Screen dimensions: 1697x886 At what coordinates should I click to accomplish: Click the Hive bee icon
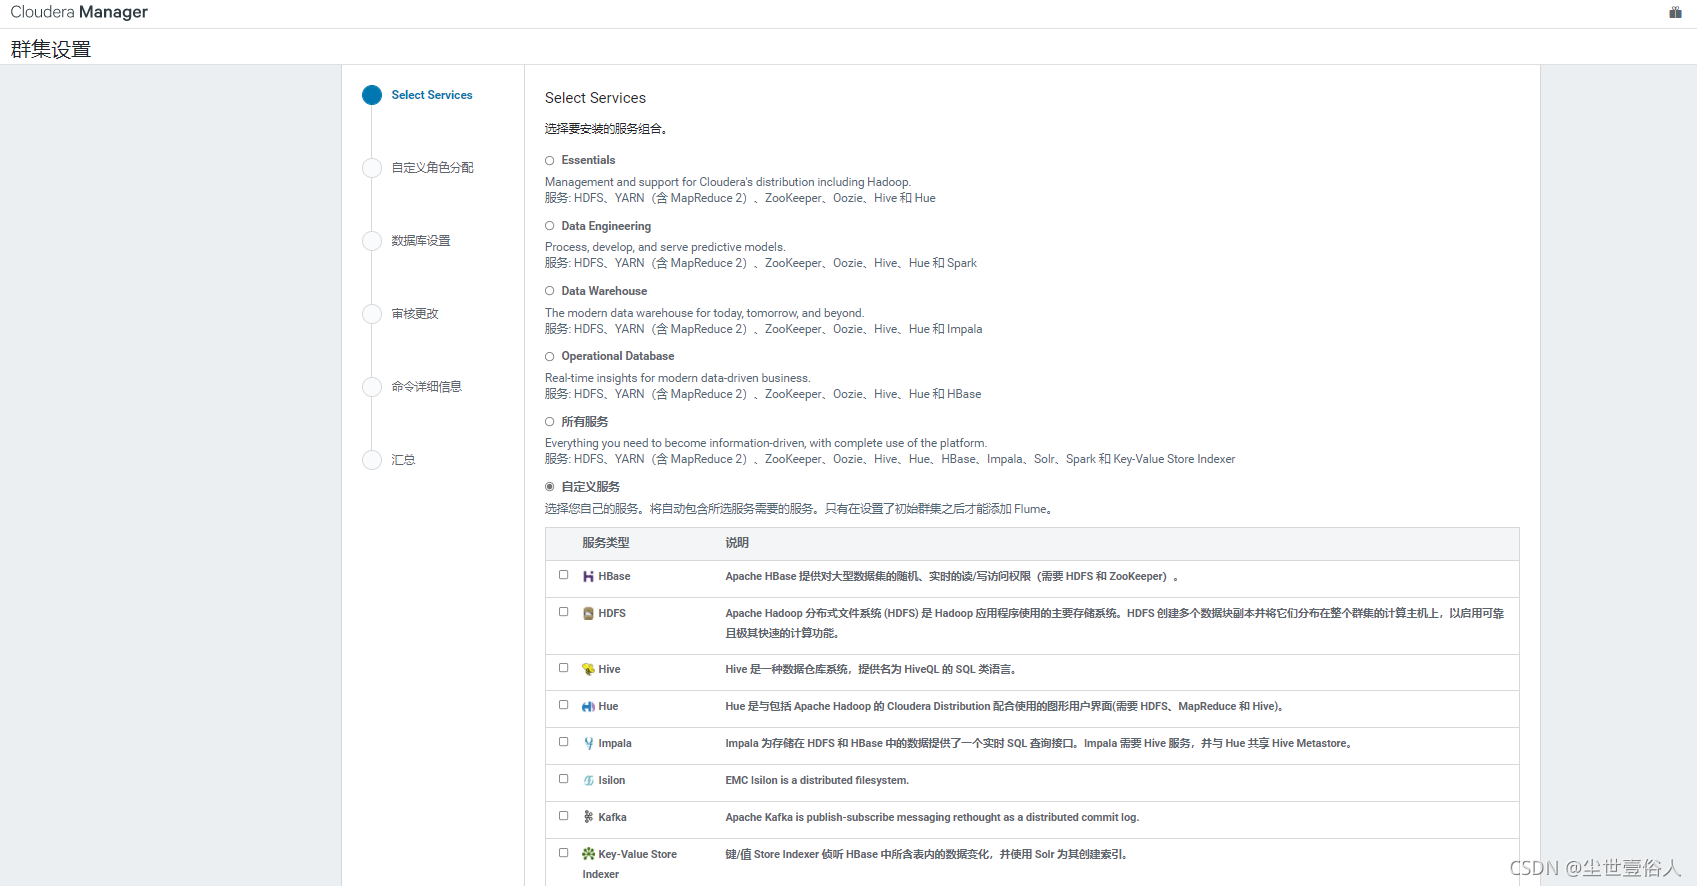(588, 670)
